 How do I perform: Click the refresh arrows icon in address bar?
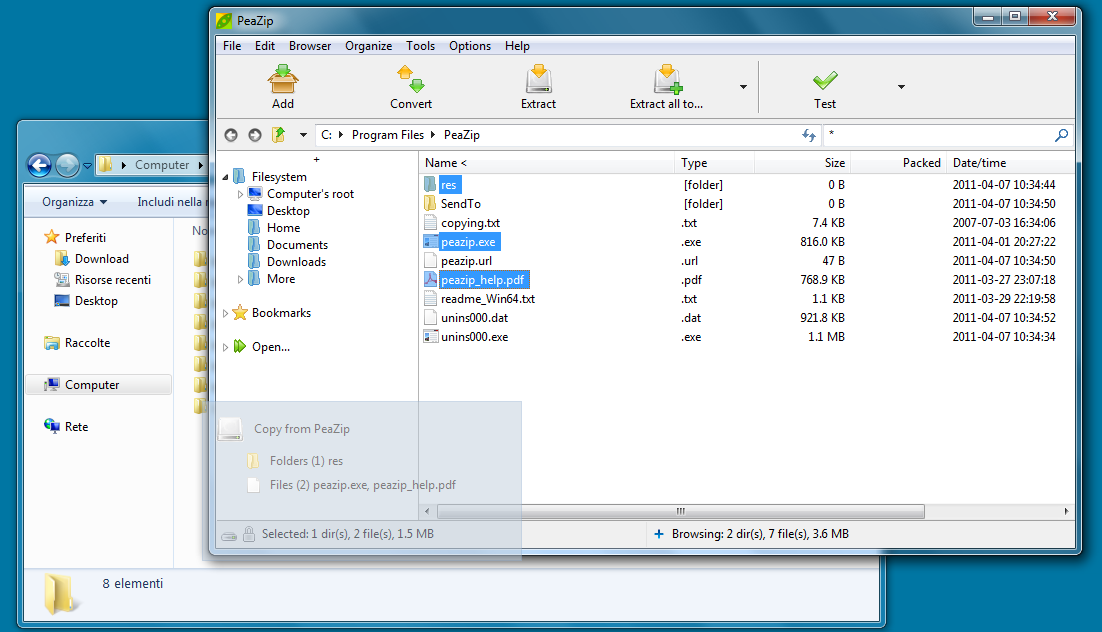(809, 135)
